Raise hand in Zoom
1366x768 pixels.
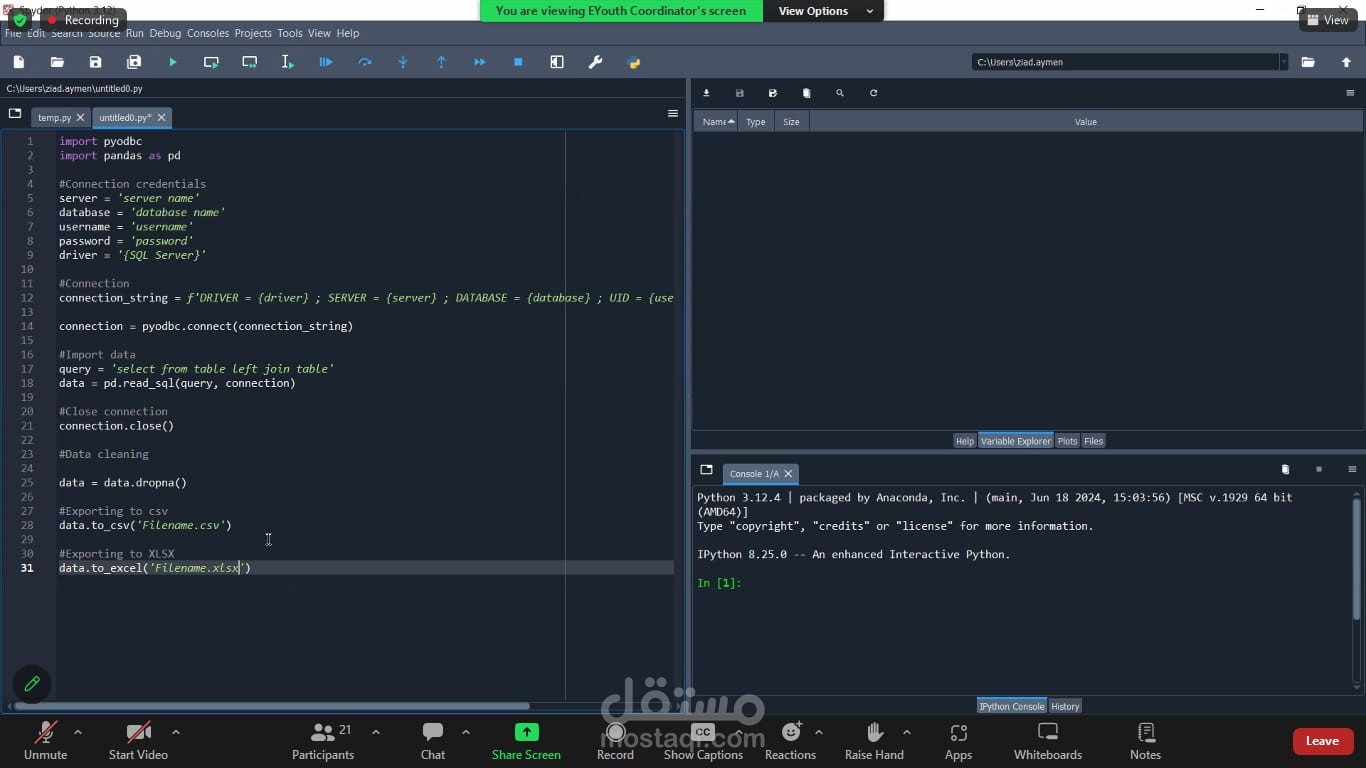click(x=874, y=741)
